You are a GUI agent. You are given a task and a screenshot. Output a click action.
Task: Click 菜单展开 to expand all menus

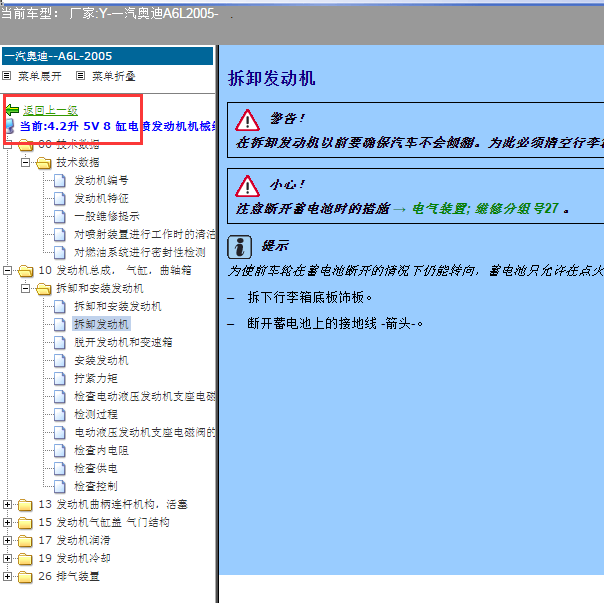[x=40, y=76]
